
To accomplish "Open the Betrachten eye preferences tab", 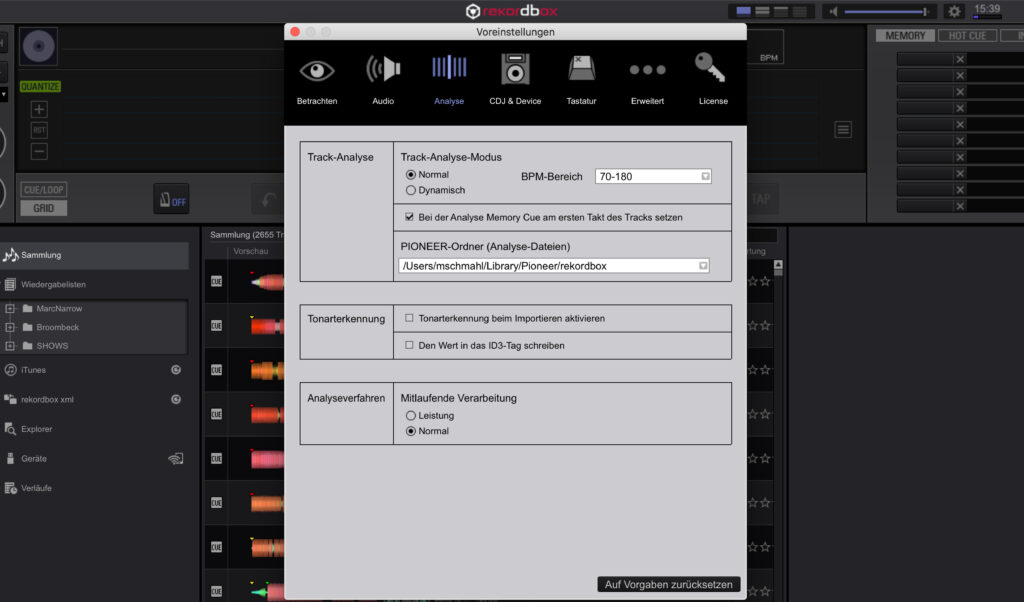I will pos(317,80).
